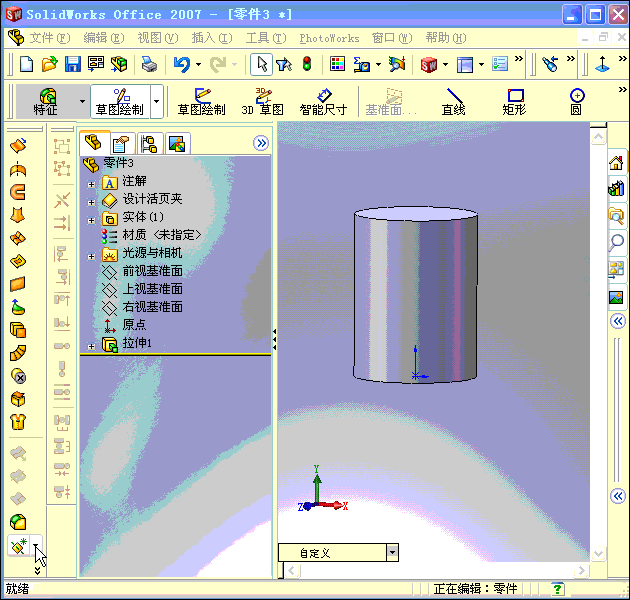Open the 文件(F) menu
The width and height of the screenshot is (630, 600).
pyautogui.click(x=50, y=38)
